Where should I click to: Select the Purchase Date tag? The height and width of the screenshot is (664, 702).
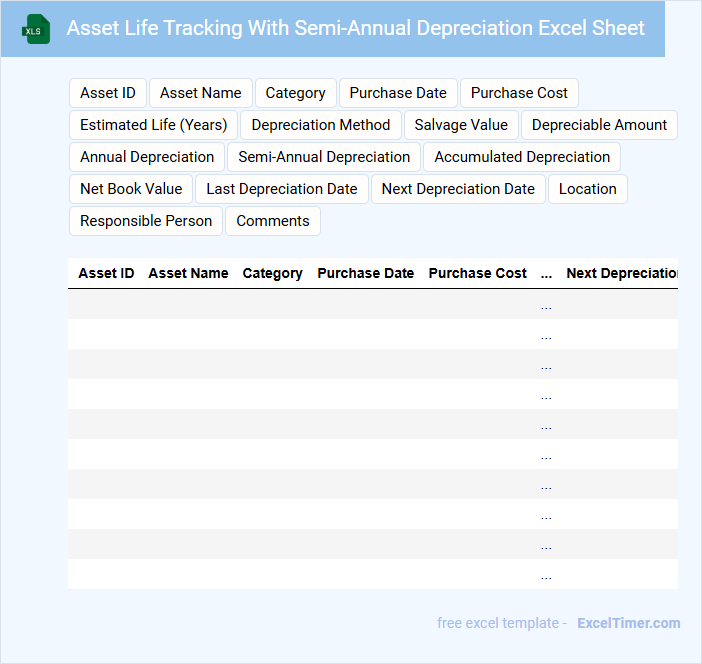point(398,93)
